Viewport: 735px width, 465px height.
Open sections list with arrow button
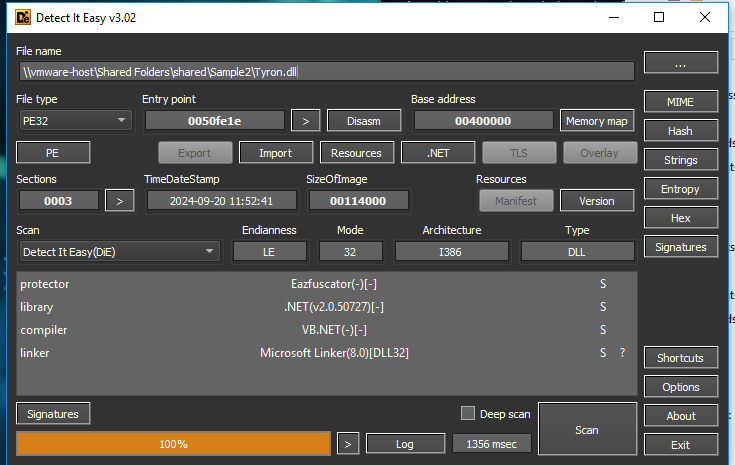pyautogui.click(x=120, y=201)
